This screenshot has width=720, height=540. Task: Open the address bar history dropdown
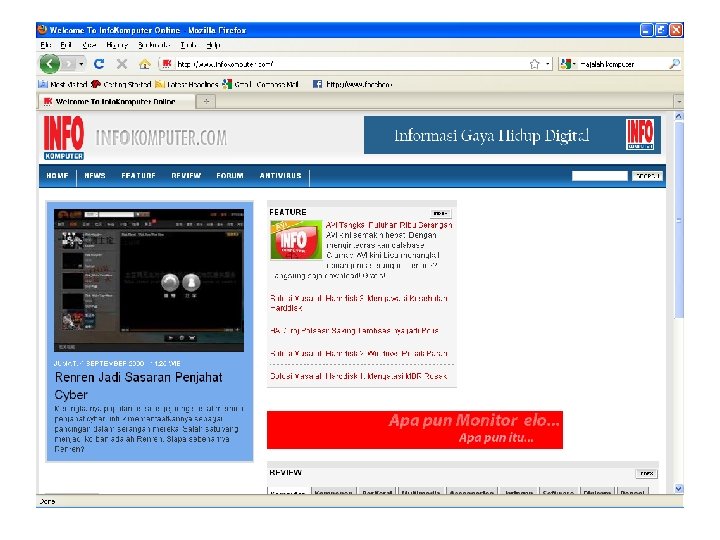point(548,64)
